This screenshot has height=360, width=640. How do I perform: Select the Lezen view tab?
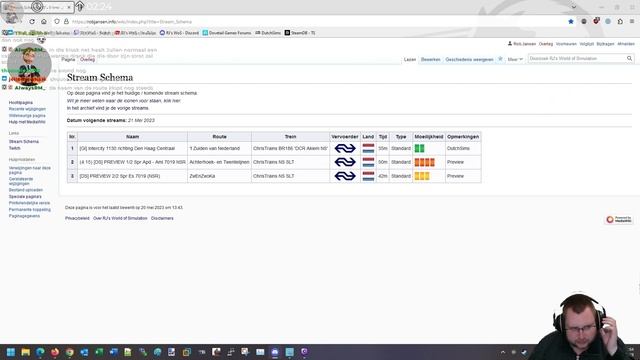pyautogui.click(x=410, y=59)
